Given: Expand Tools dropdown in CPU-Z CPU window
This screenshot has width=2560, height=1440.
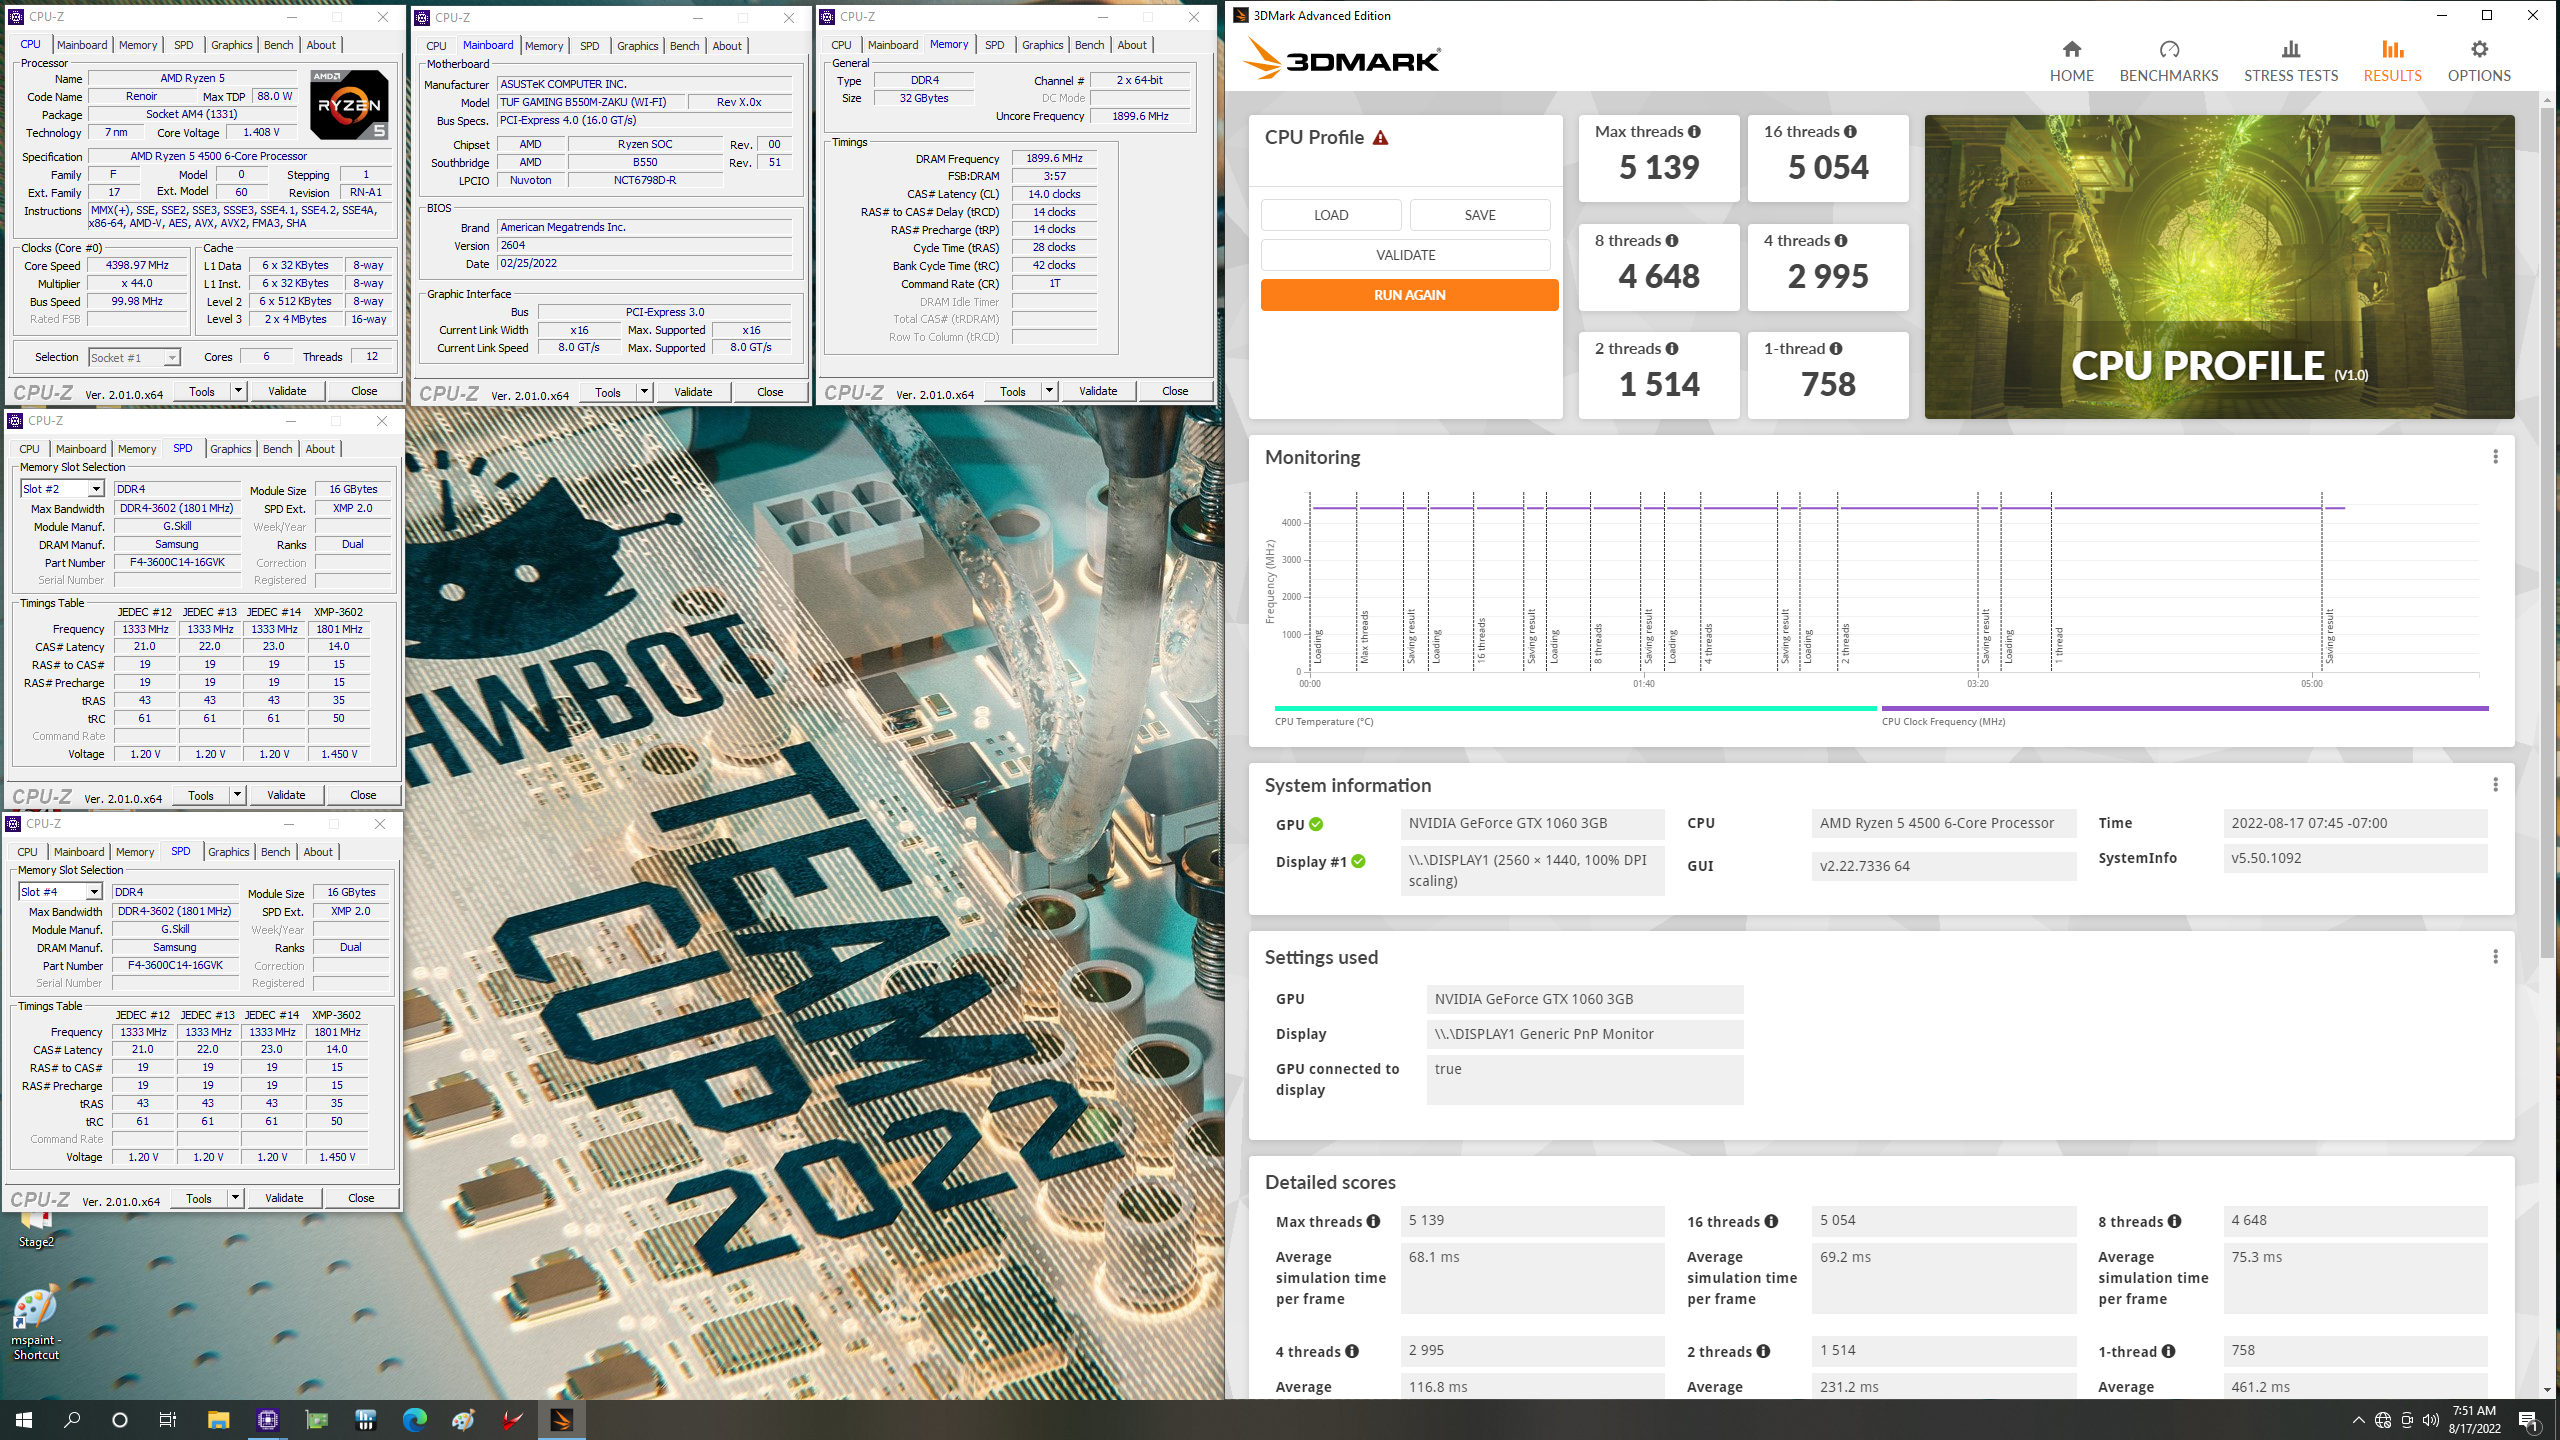Looking at the screenshot, I should tap(238, 391).
